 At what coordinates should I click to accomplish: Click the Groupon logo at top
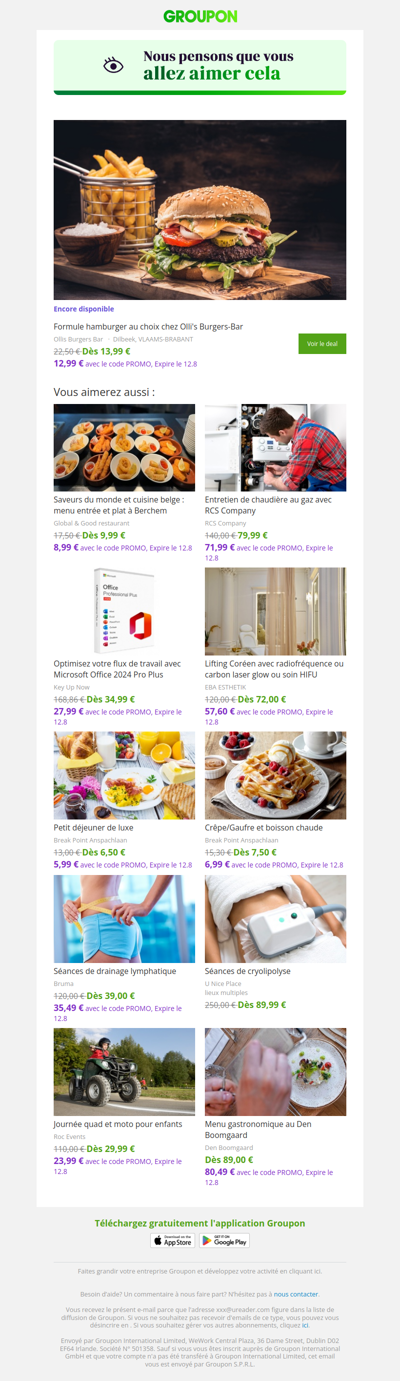[x=200, y=16]
